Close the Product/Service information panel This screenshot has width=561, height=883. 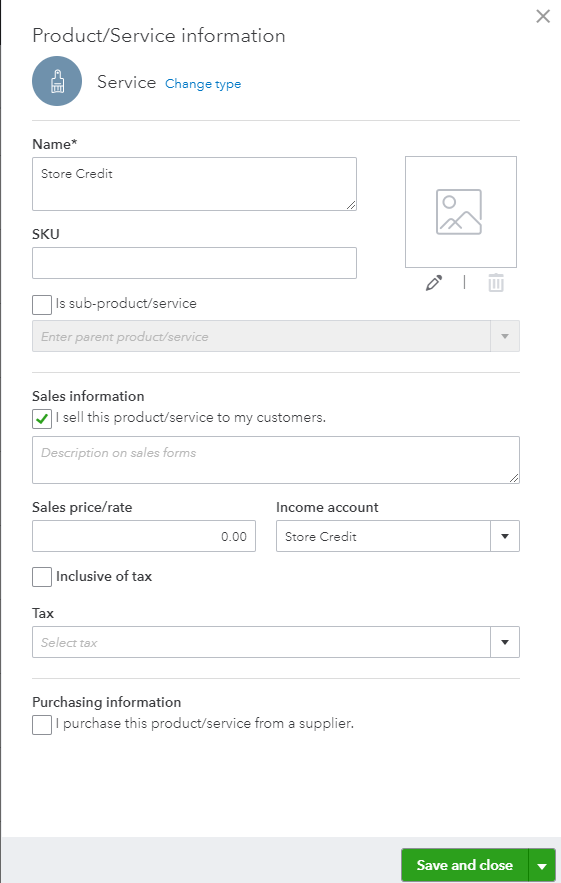(543, 16)
